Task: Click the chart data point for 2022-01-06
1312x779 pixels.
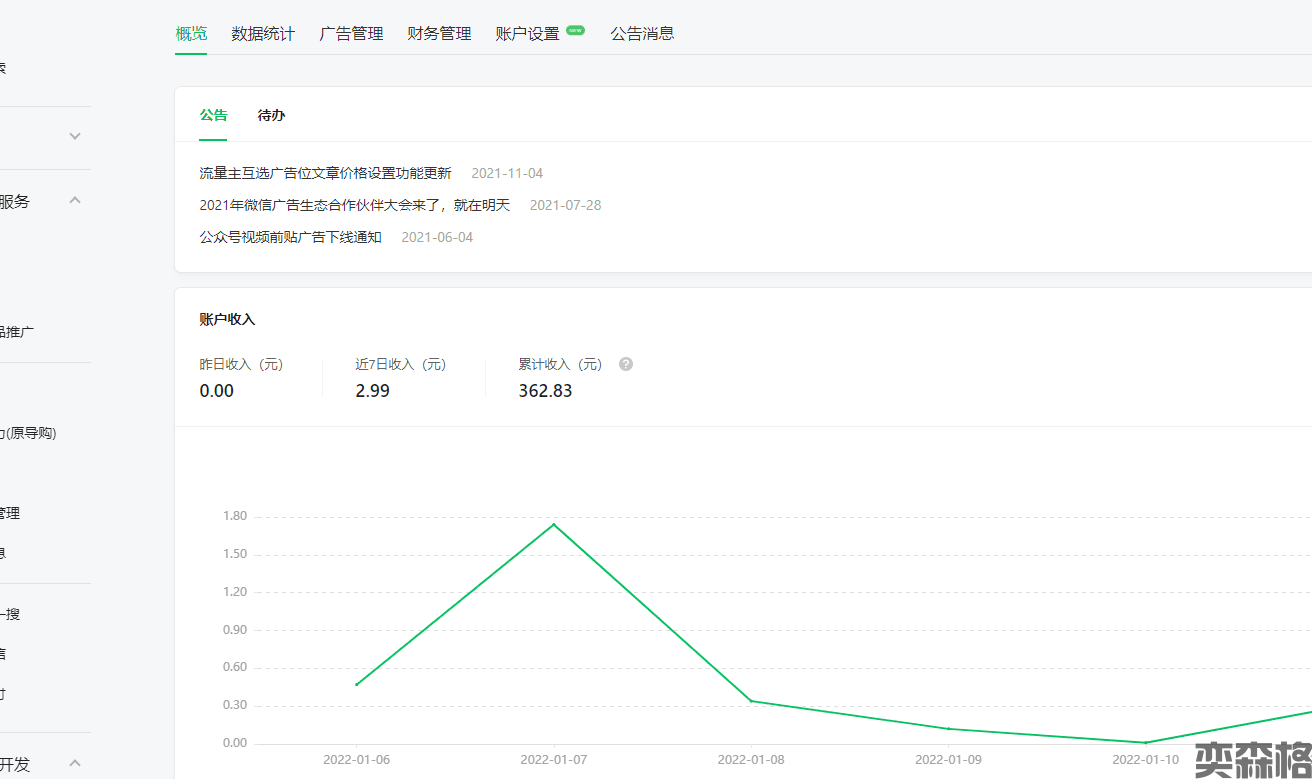Action: [356, 684]
